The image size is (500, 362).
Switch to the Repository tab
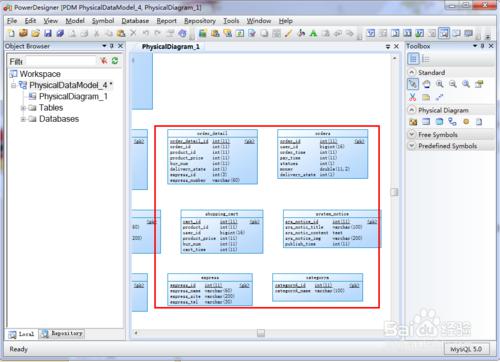[62, 334]
